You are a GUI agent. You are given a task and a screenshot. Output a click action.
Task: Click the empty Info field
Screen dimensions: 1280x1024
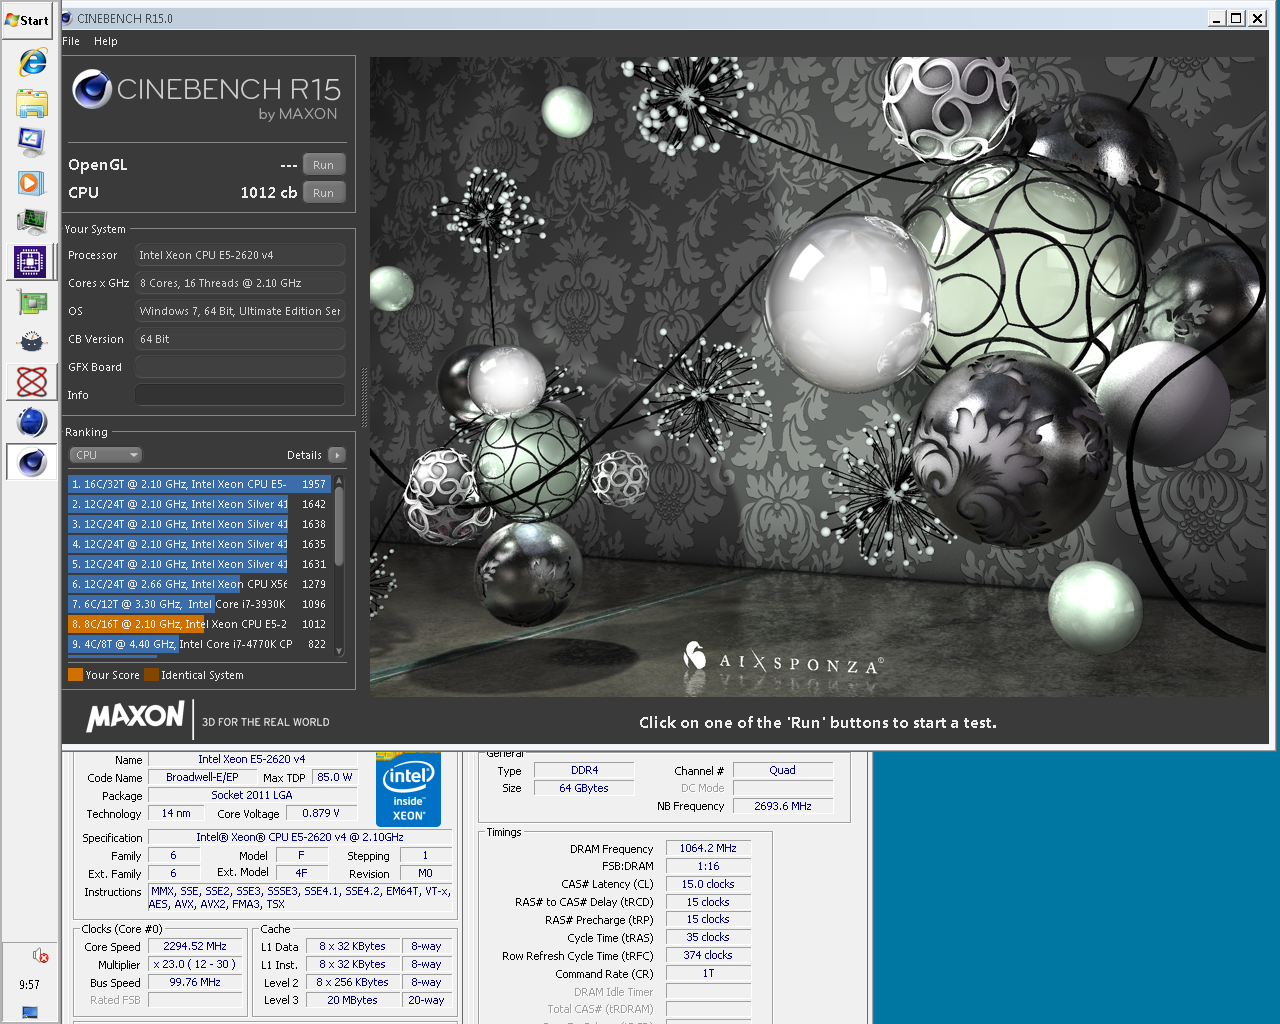pyautogui.click(x=240, y=395)
